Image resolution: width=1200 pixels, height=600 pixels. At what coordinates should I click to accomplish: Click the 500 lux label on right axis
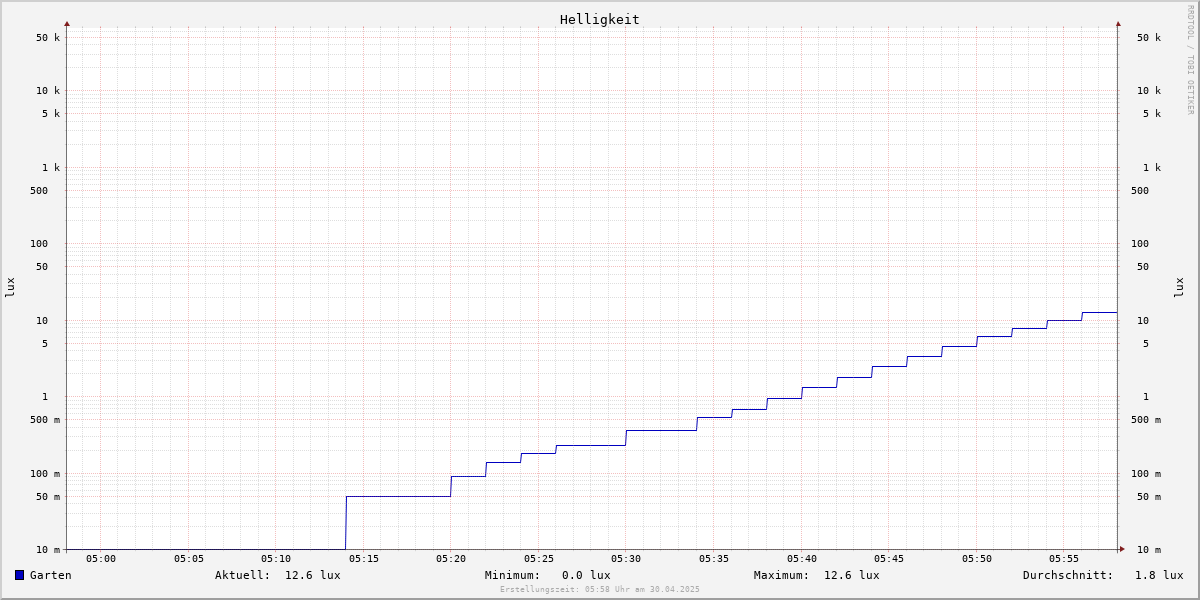(1140, 191)
